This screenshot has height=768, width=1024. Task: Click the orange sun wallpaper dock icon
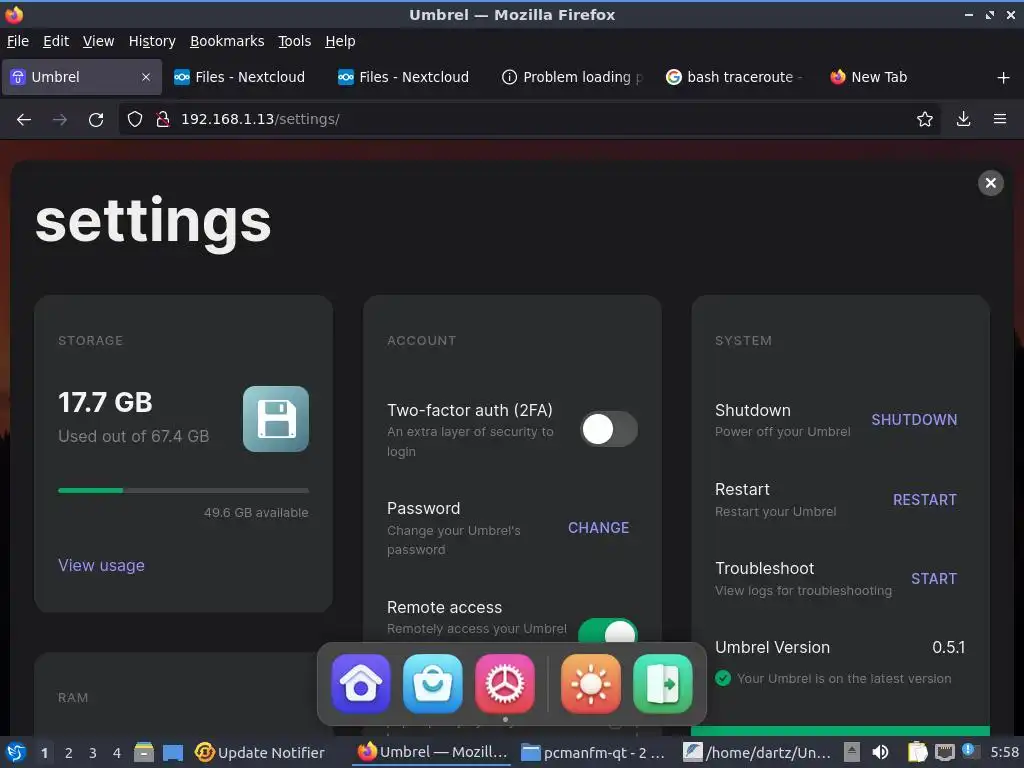click(x=590, y=684)
